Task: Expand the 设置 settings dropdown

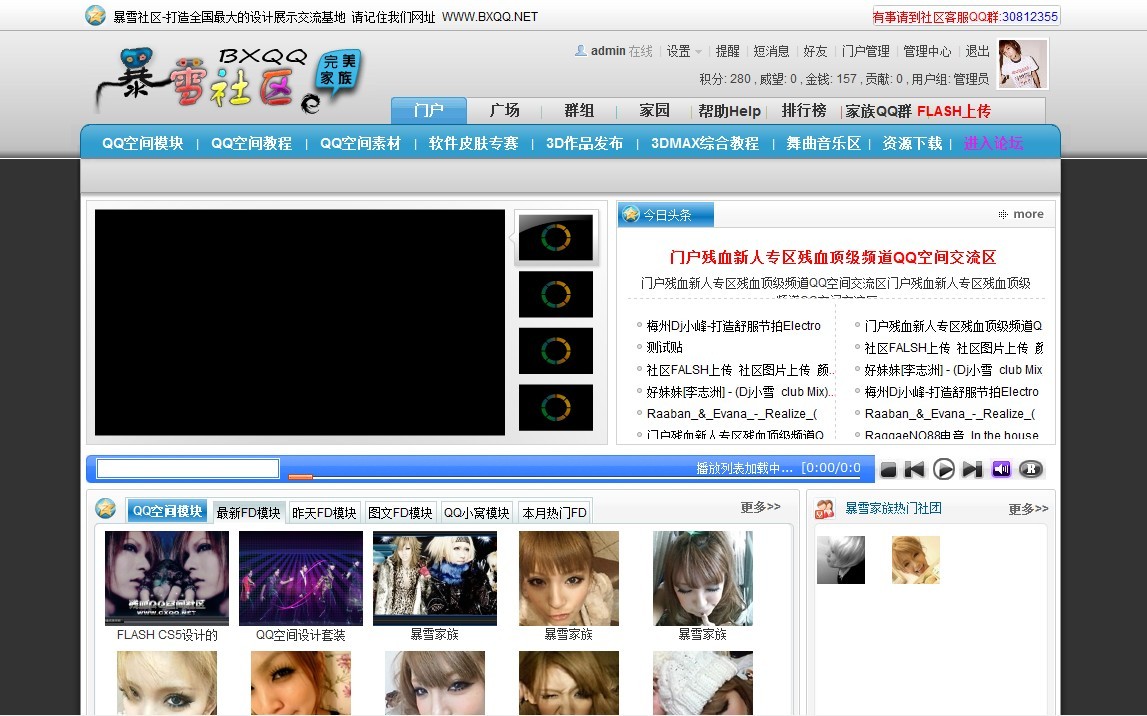Action: pos(684,51)
